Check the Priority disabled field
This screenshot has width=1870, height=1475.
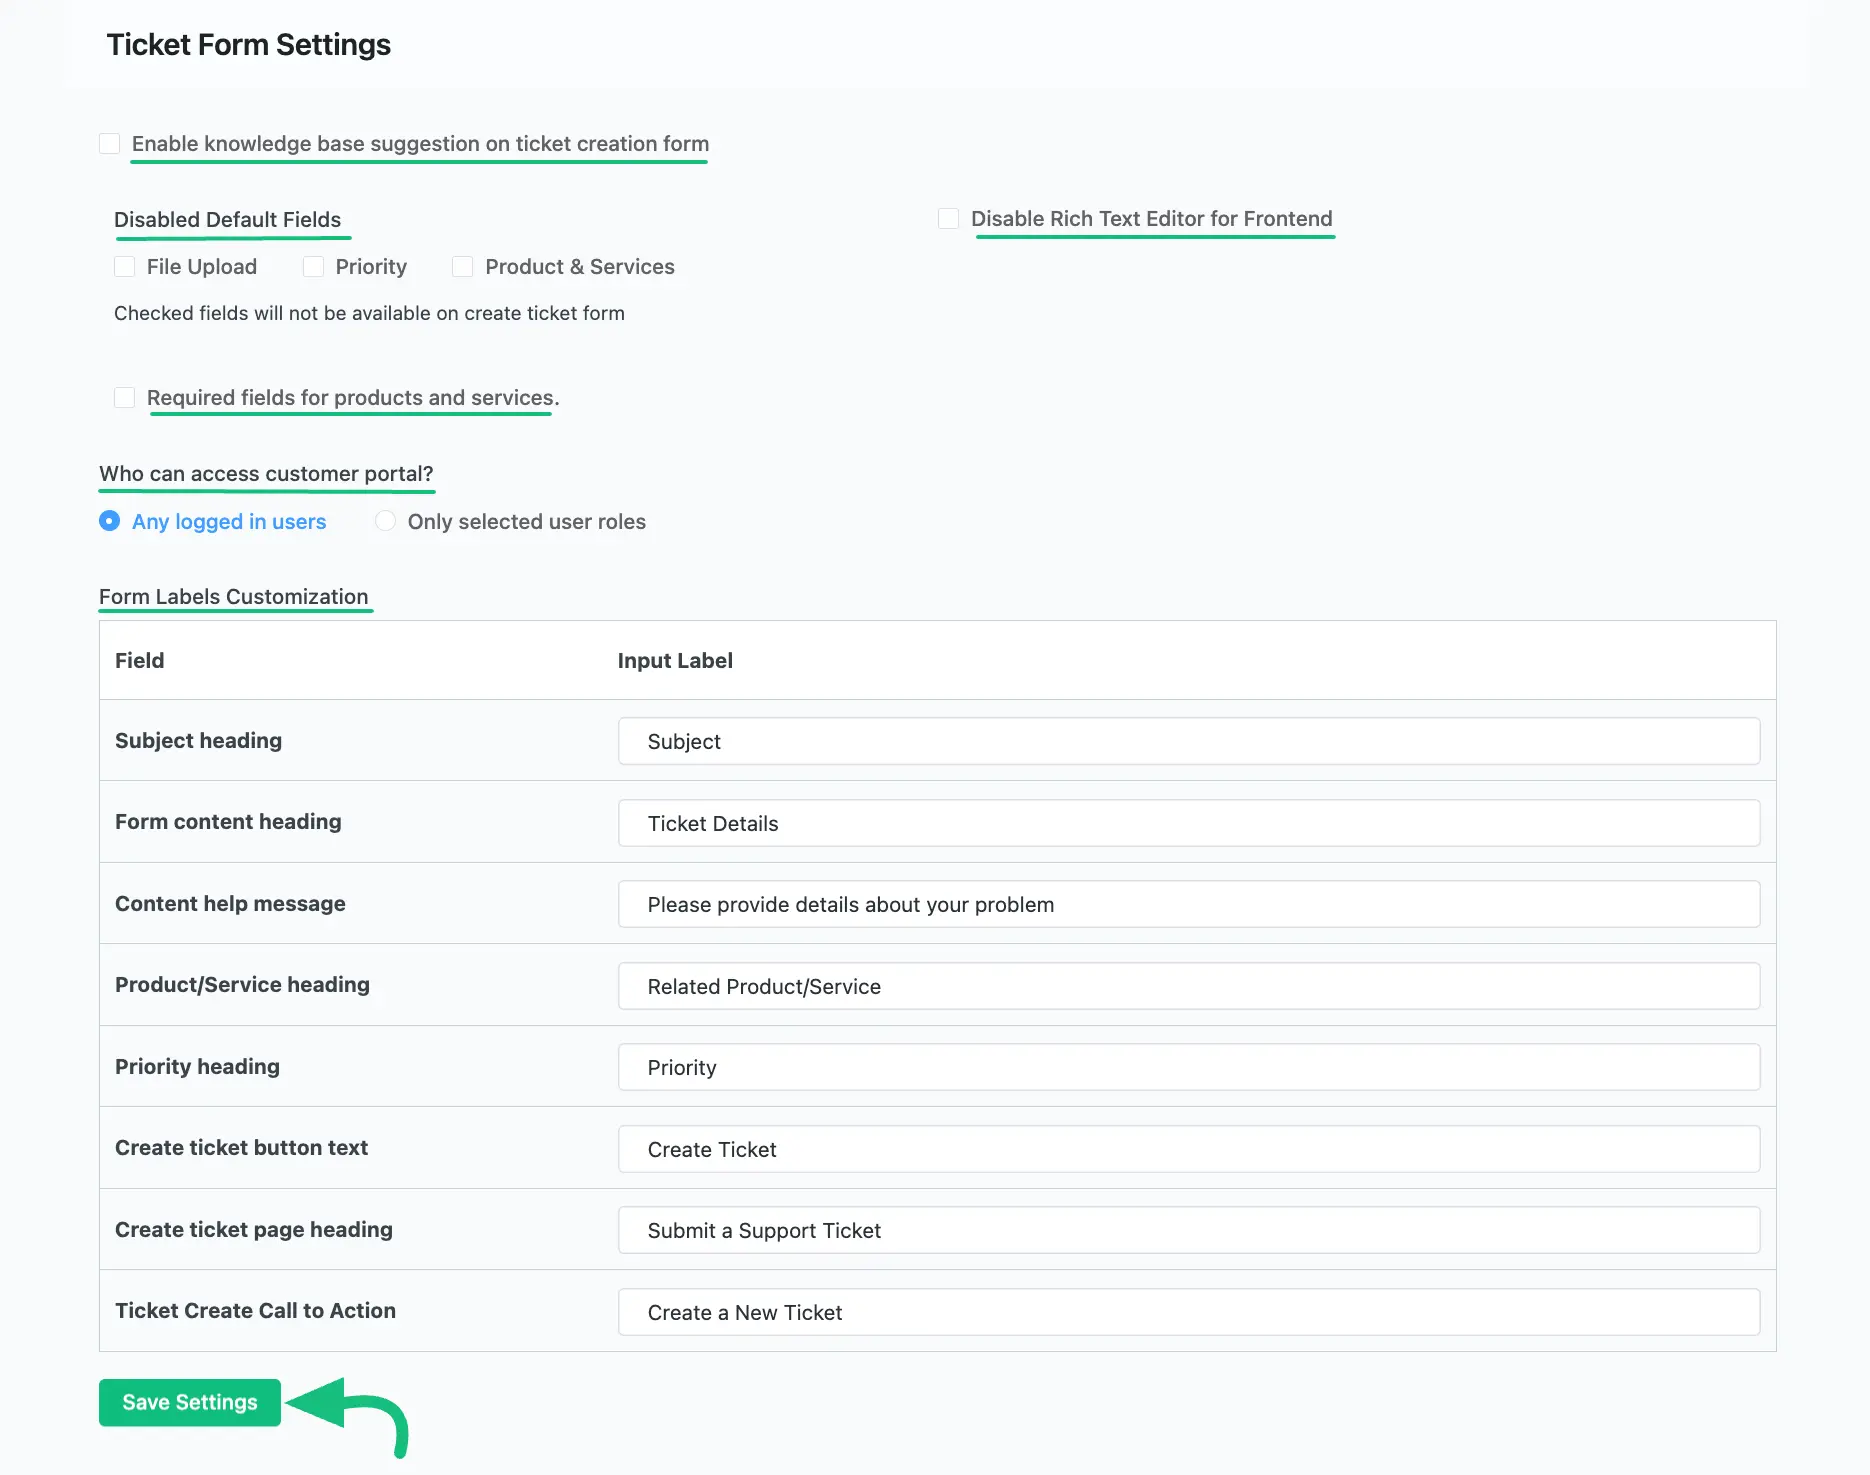click(314, 267)
